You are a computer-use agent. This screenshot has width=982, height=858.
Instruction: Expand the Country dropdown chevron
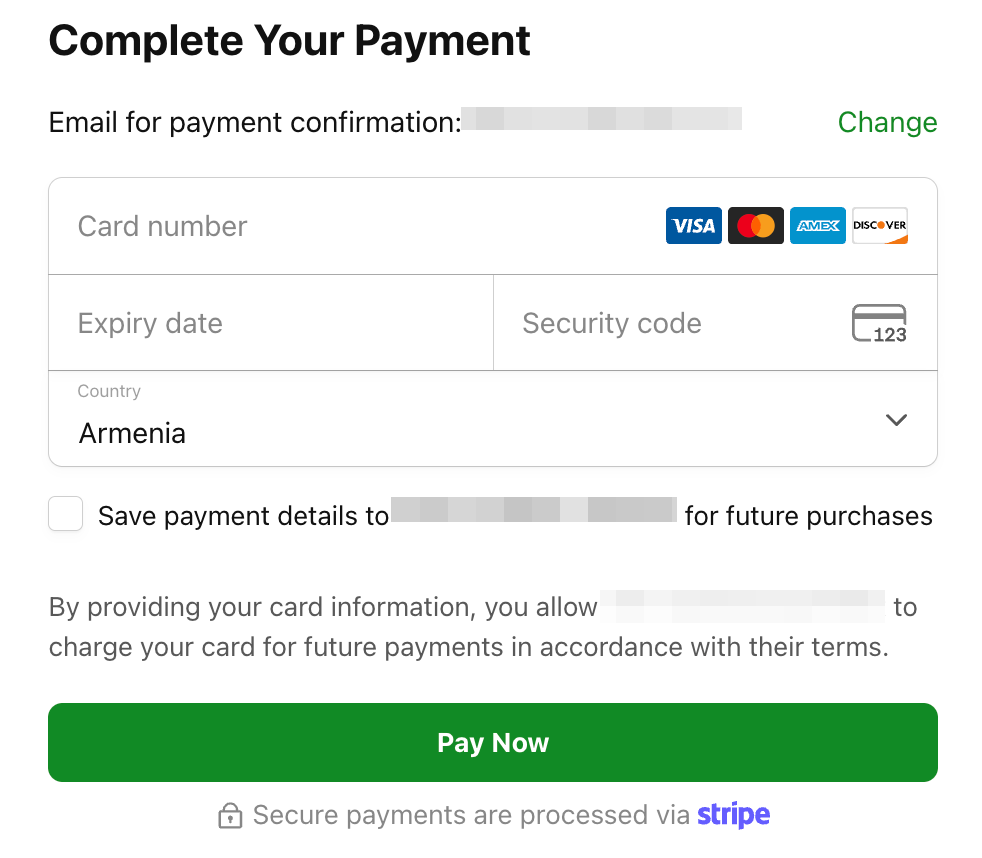click(x=896, y=420)
